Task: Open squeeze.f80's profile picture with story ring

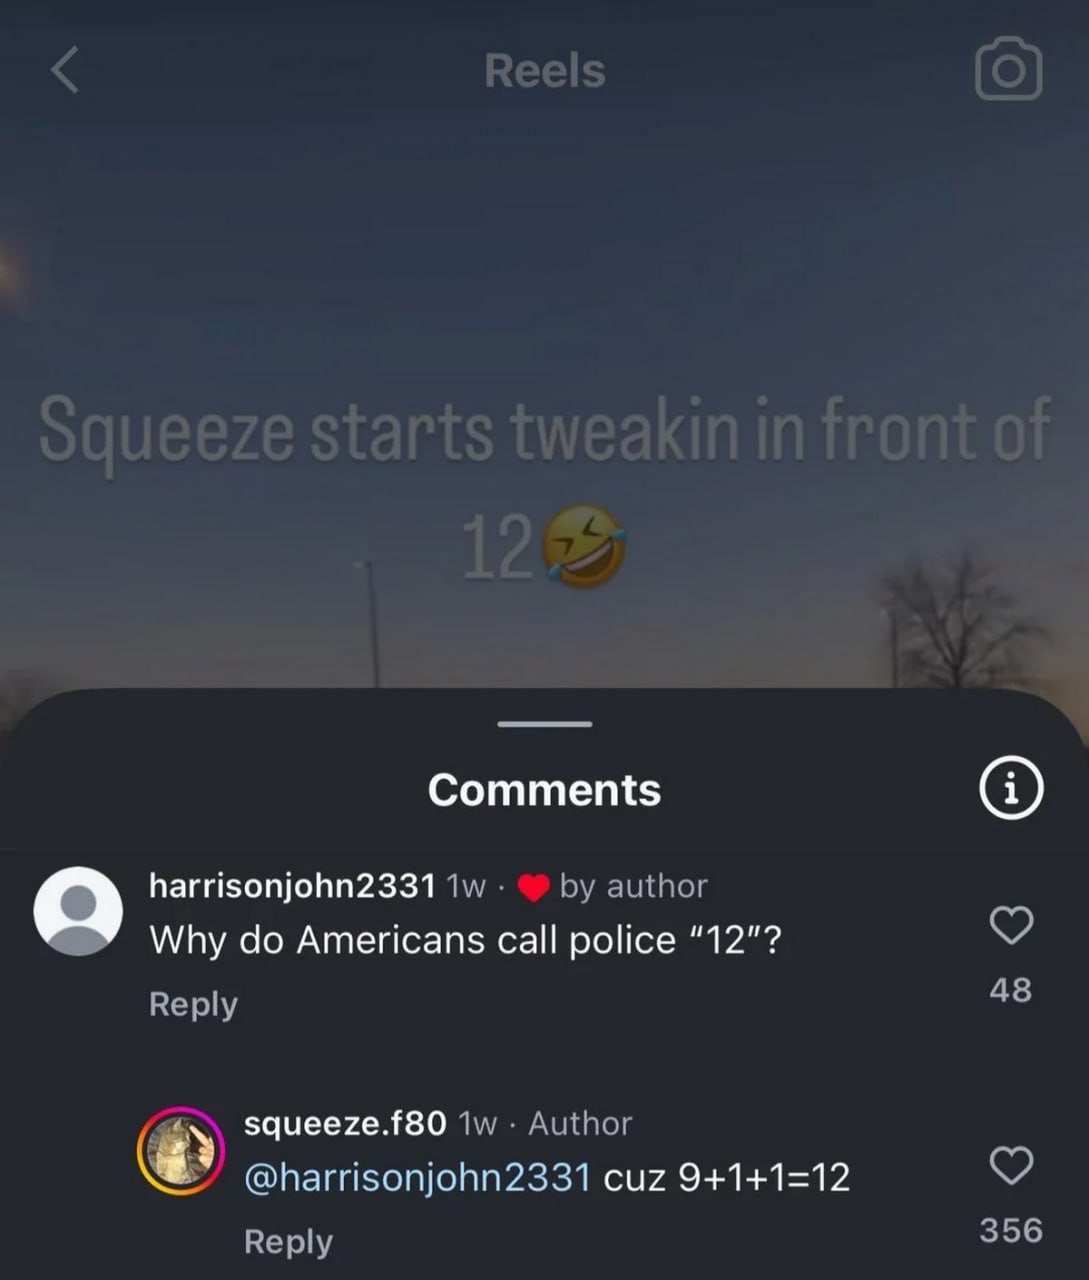Action: tap(180, 1151)
